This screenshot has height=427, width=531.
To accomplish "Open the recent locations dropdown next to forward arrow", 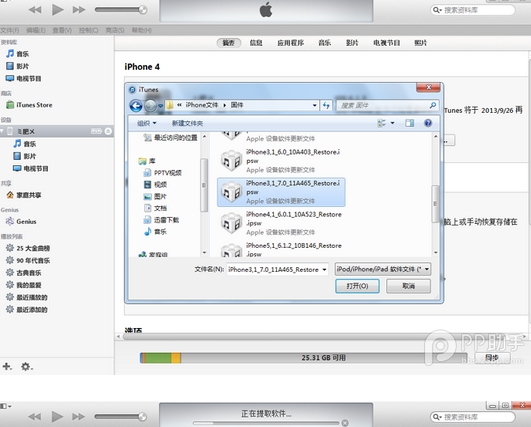I will point(161,106).
